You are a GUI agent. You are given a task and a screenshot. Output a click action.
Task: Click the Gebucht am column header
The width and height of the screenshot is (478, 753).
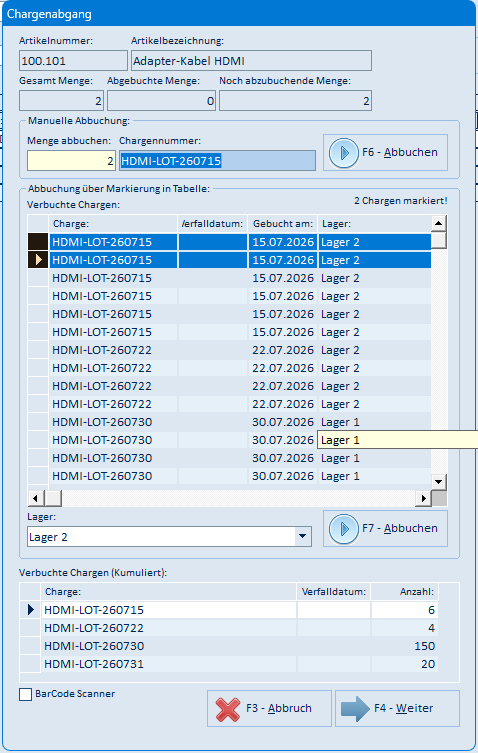click(x=282, y=224)
